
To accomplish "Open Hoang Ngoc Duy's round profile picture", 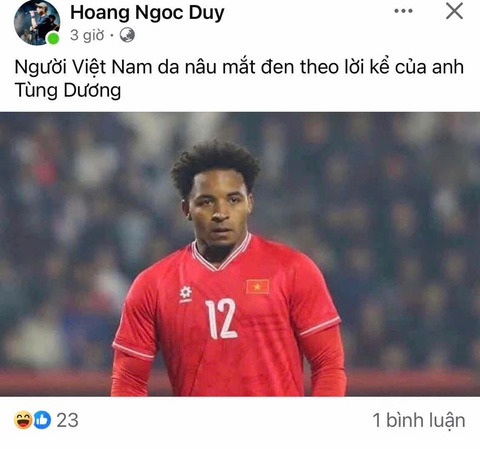I will 37,22.
